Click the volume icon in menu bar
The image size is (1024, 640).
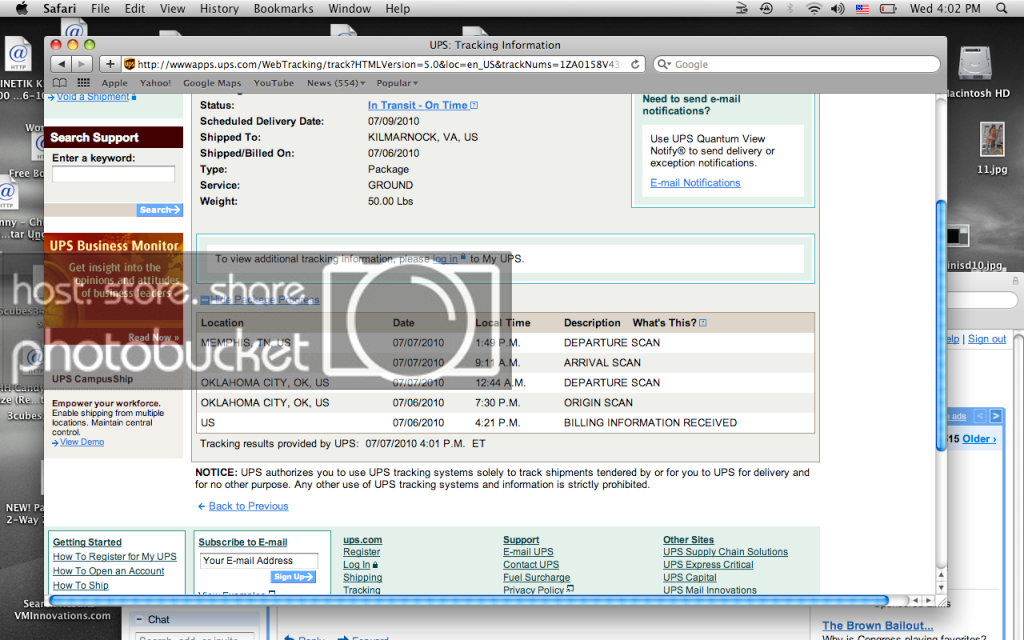(837, 8)
